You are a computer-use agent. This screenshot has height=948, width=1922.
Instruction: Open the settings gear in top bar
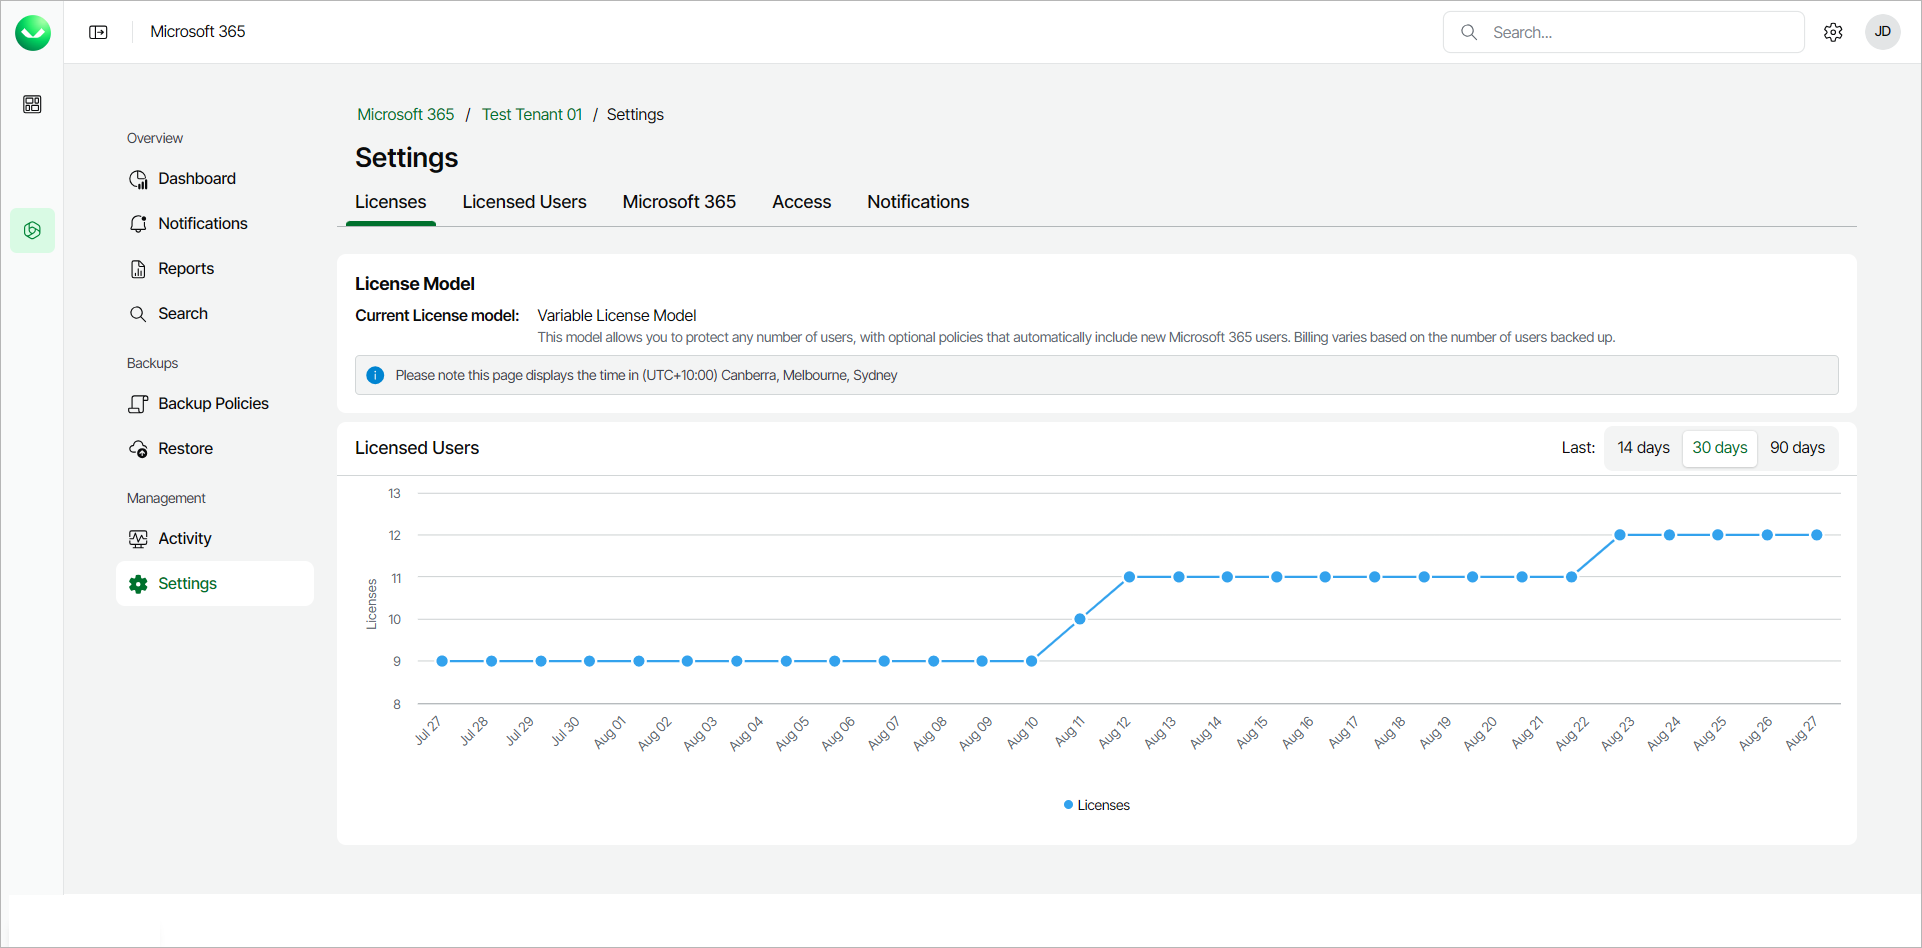tap(1832, 32)
